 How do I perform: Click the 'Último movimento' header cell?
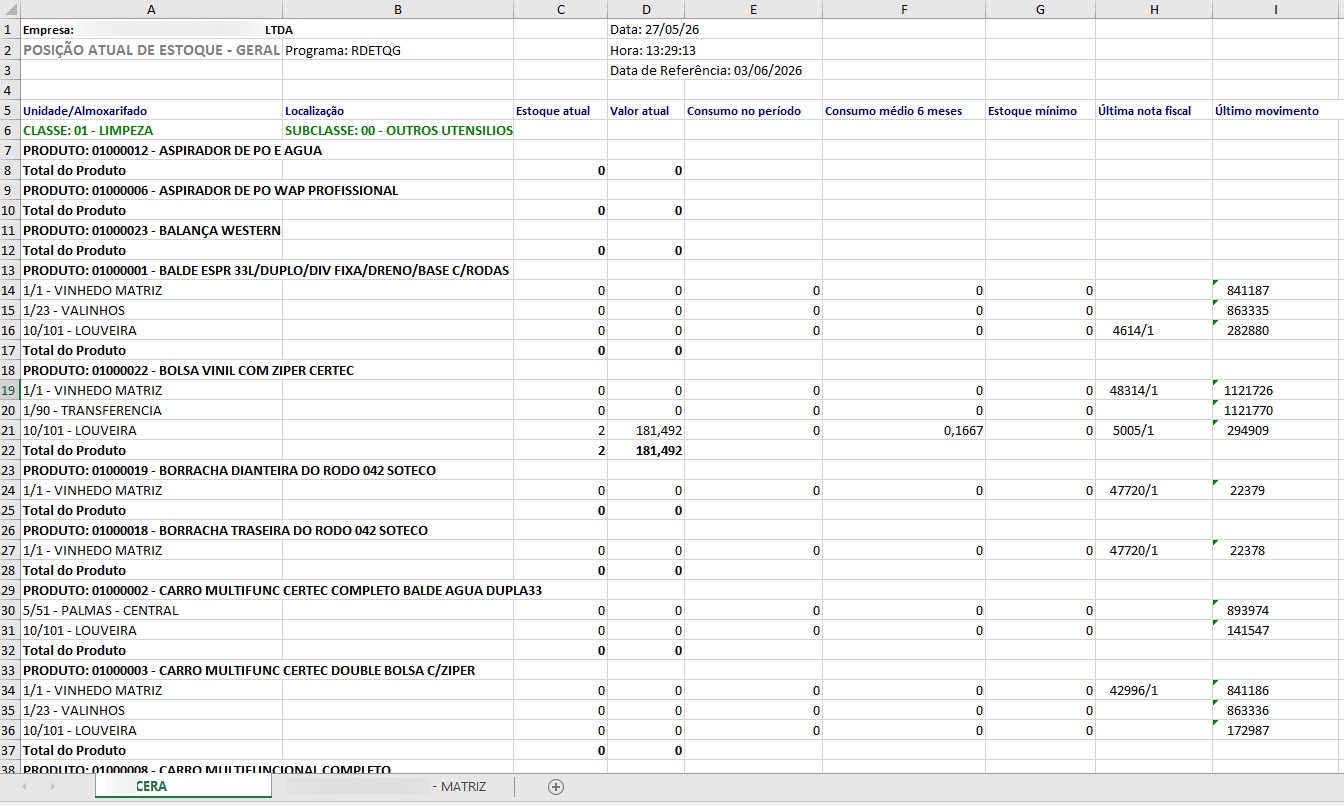click(x=1278, y=110)
